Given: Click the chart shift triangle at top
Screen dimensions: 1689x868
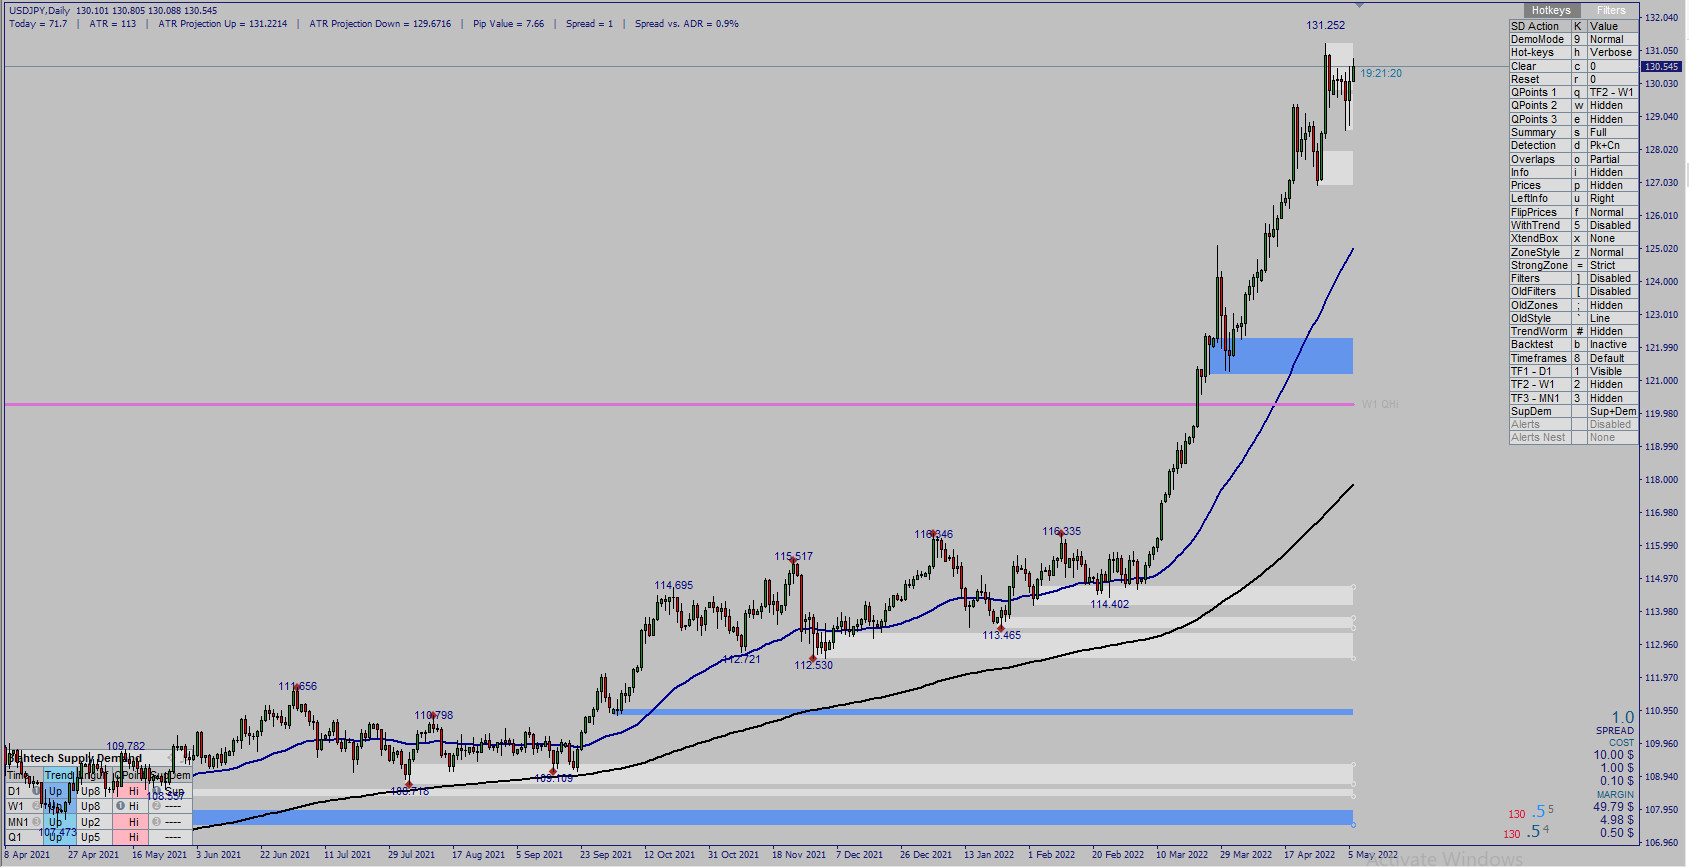Looking at the screenshot, I should tap(1359, 6).
